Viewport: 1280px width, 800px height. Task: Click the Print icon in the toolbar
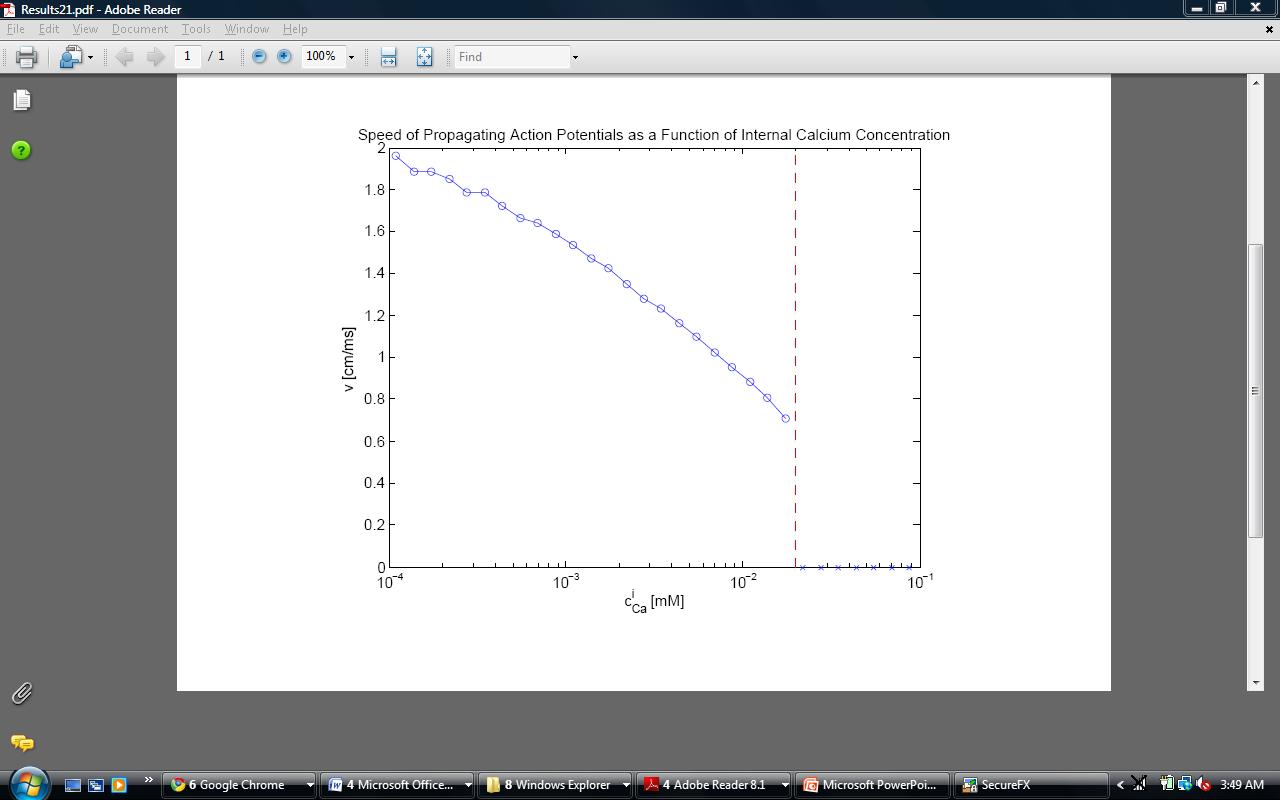click(x=27, y=57)
